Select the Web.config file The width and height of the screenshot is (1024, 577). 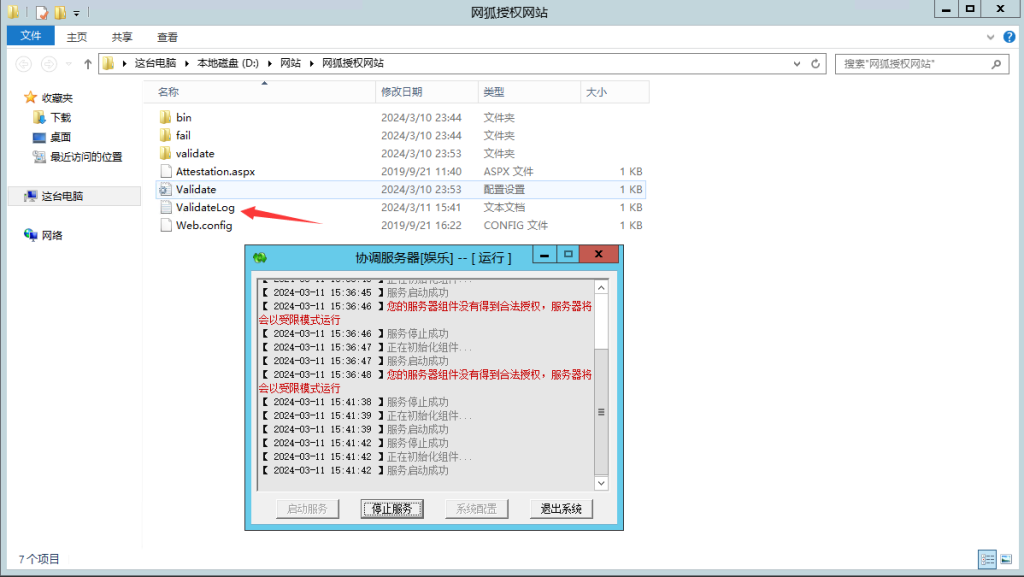coord(203,225)
